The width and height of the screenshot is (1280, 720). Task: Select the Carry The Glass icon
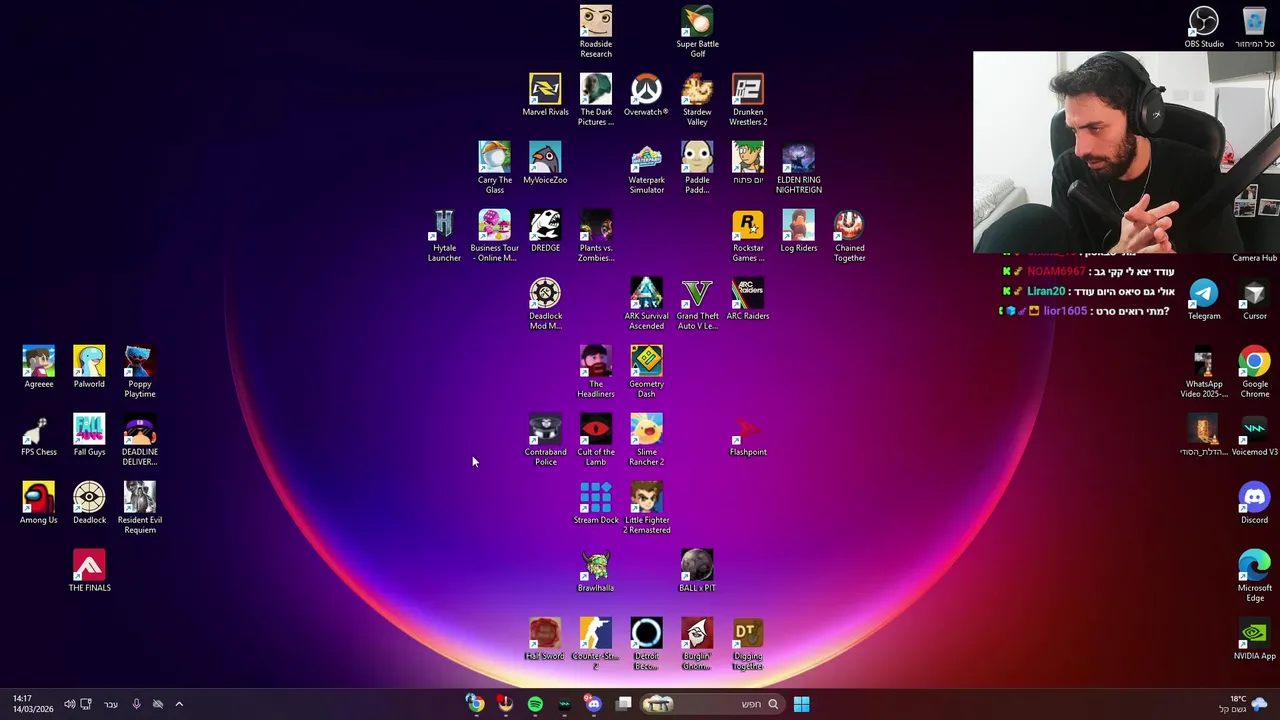tap(495, 167)
